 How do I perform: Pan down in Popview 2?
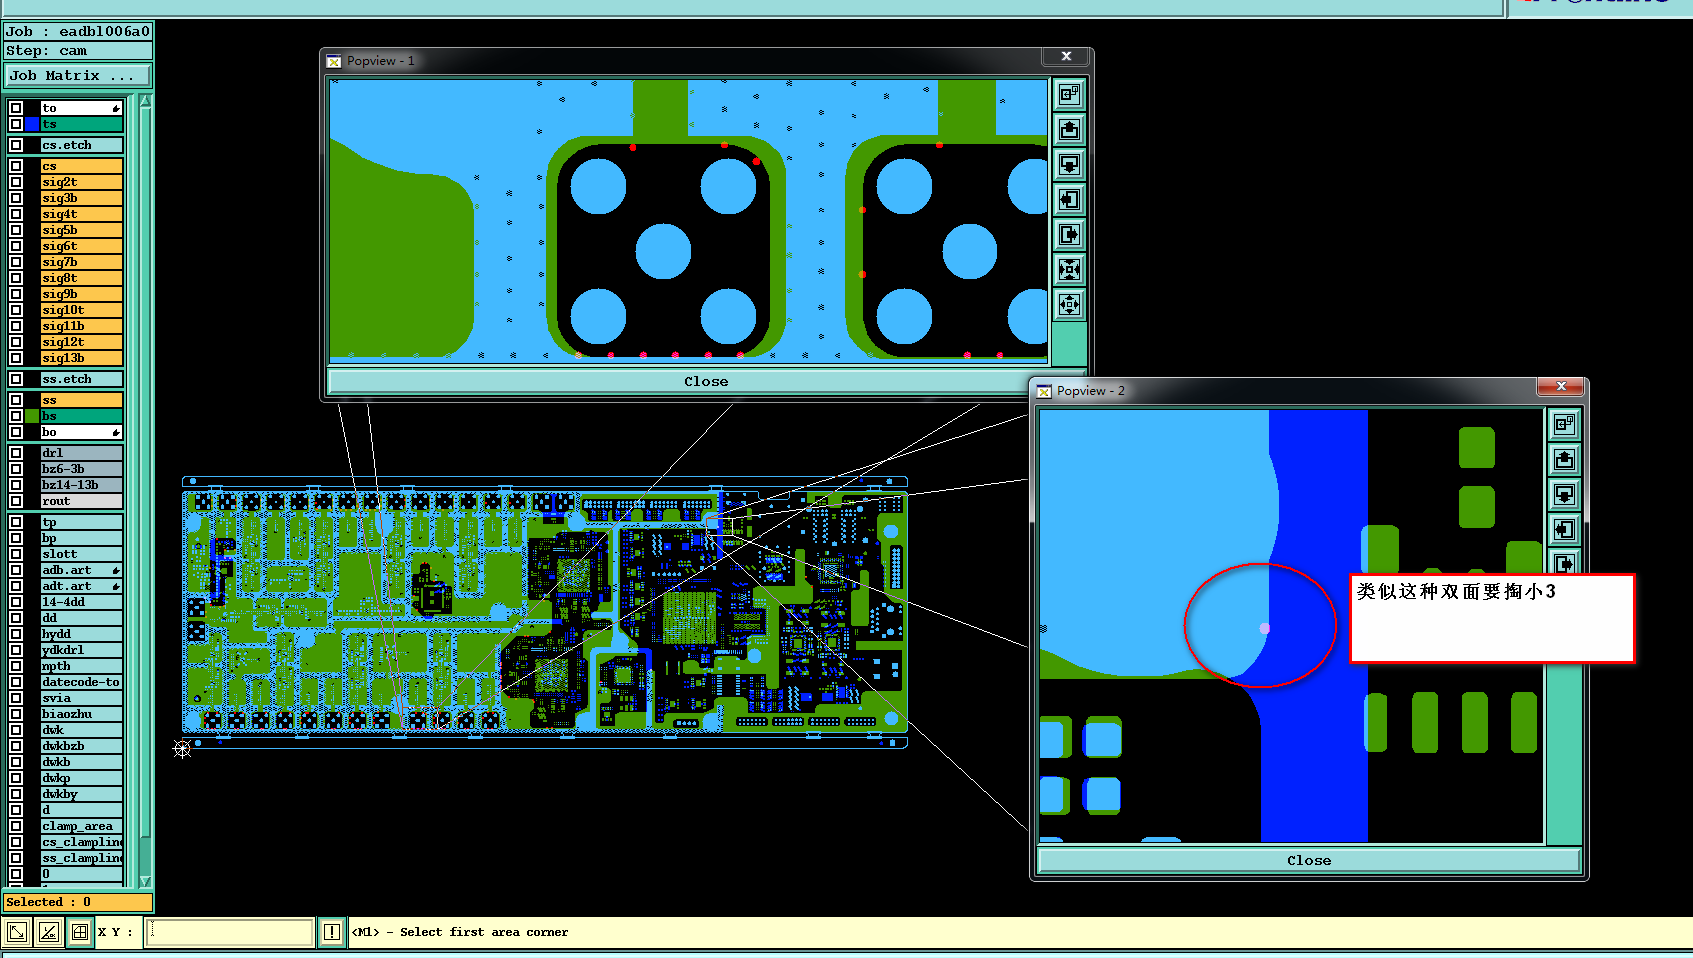[1564, 494]
